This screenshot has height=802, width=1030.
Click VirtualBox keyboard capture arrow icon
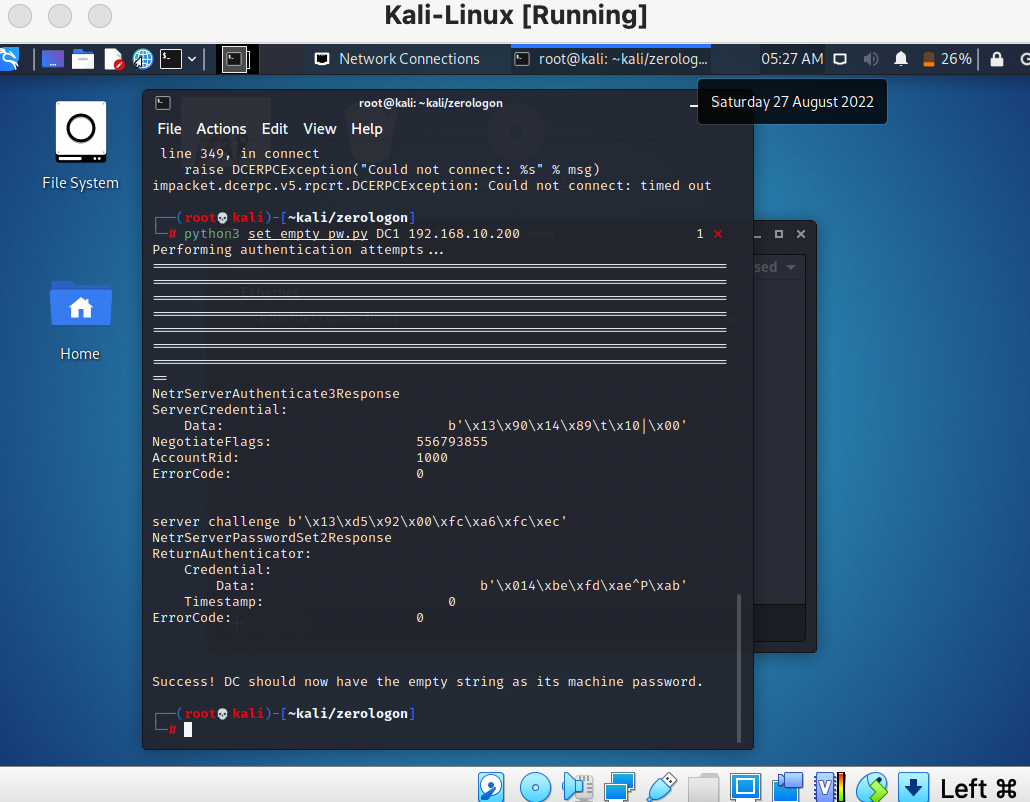pos(914,787)
